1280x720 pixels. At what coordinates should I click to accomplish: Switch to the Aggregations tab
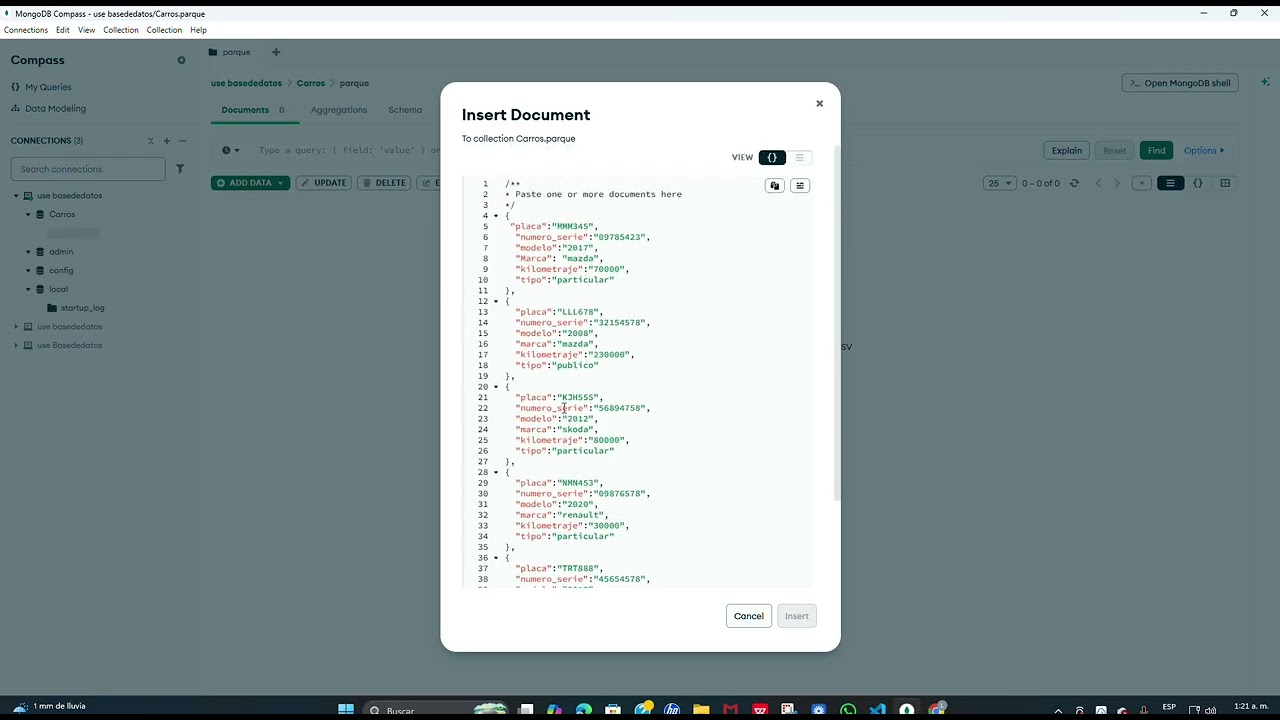pyautogui.click(x=338, y=110)
